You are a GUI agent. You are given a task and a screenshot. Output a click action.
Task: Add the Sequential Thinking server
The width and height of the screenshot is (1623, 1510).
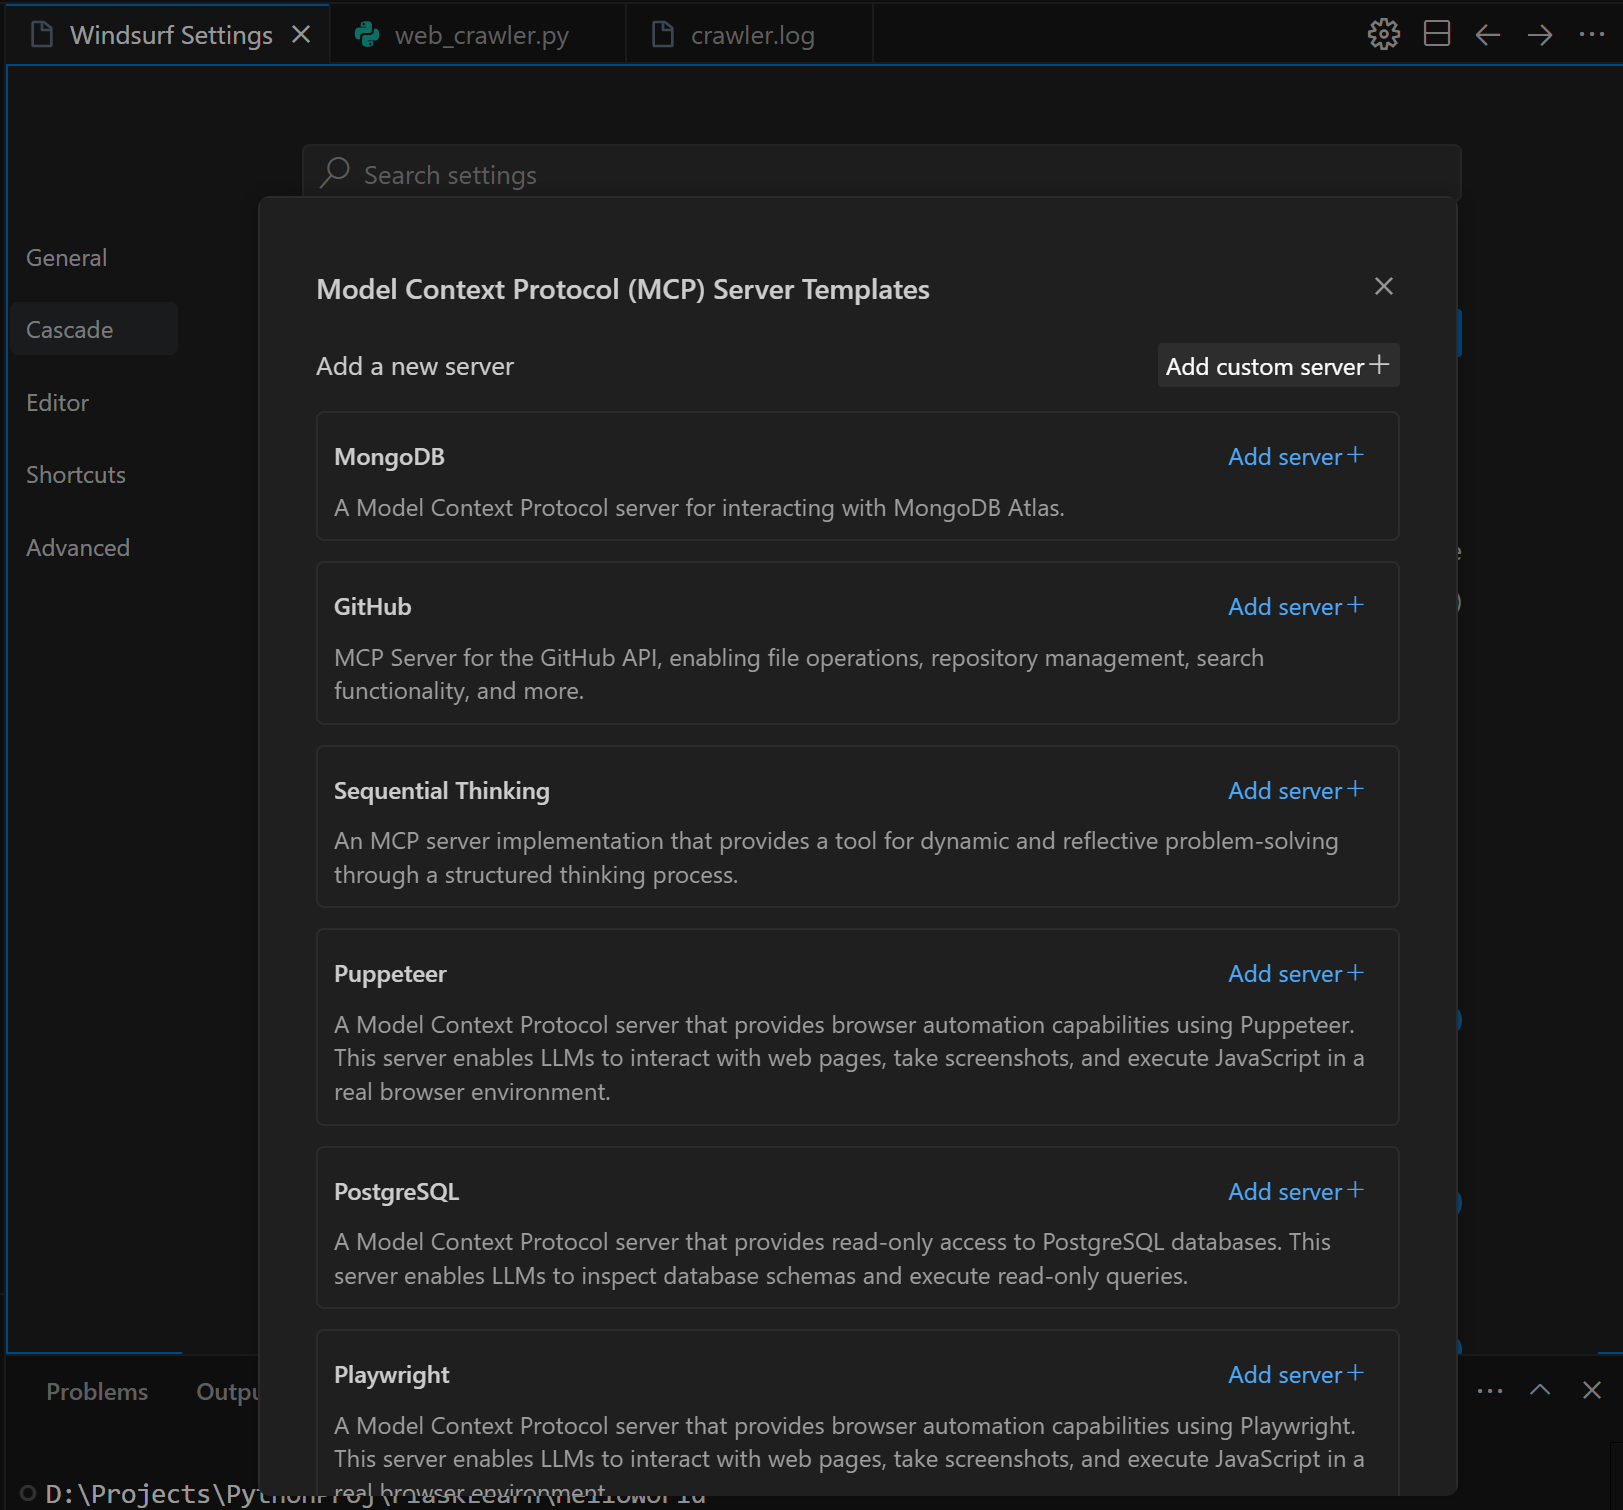click(x=1296, y=791)
